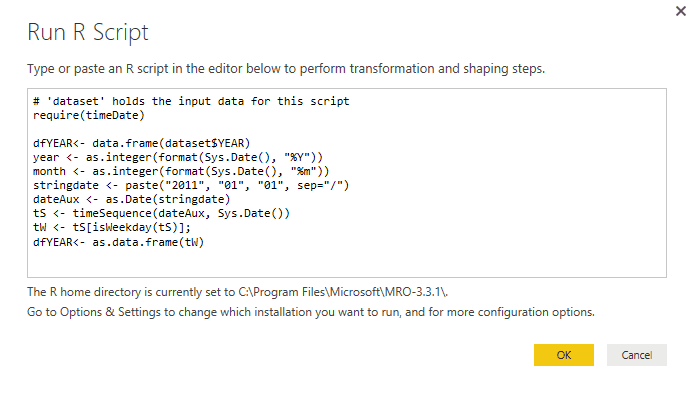Cancel the Run R Script dialog
Screen dimensions: 695x393
[x=636, y=355]
